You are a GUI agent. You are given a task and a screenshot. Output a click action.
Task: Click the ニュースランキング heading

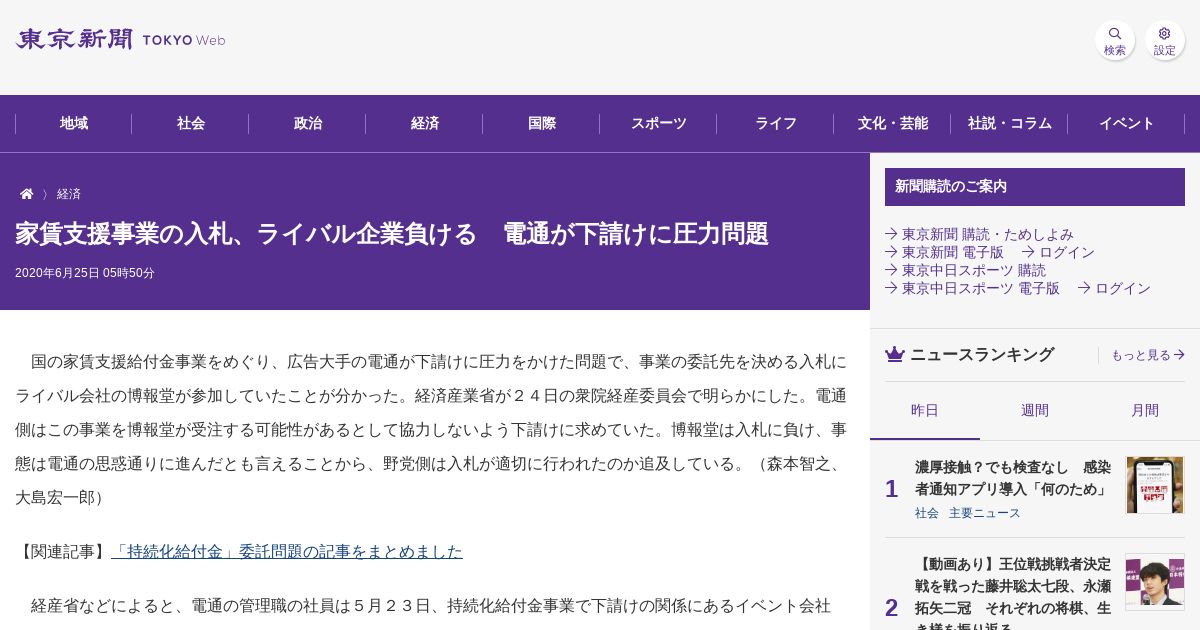pyautogui.click(x=982, y=354)
